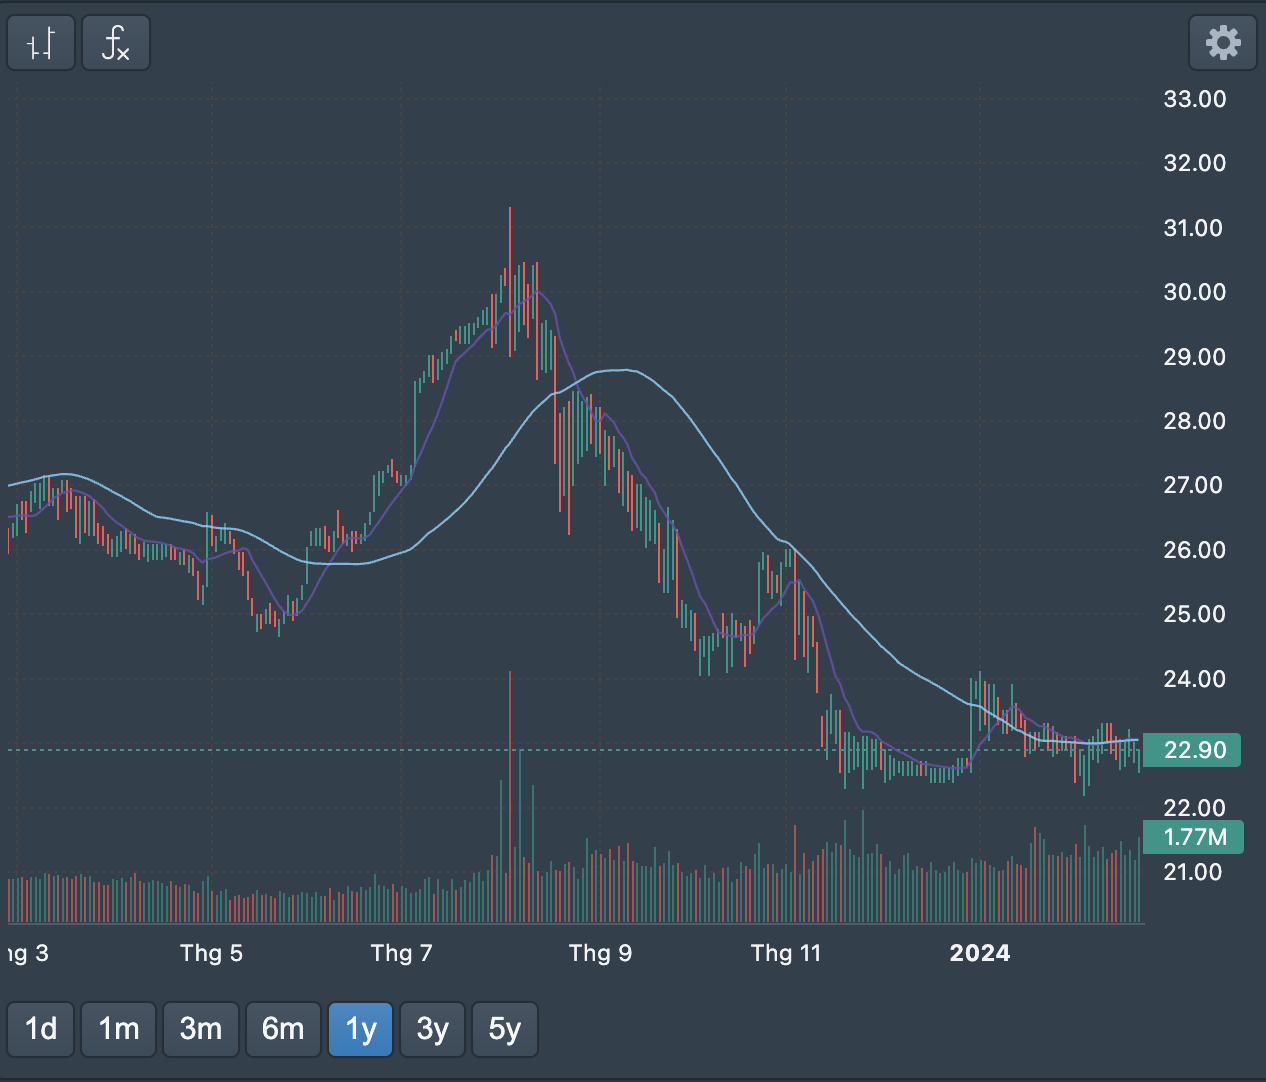Click the active 1y range button
This screenshot has width=1266, height=1082.
click(361, 1029)
